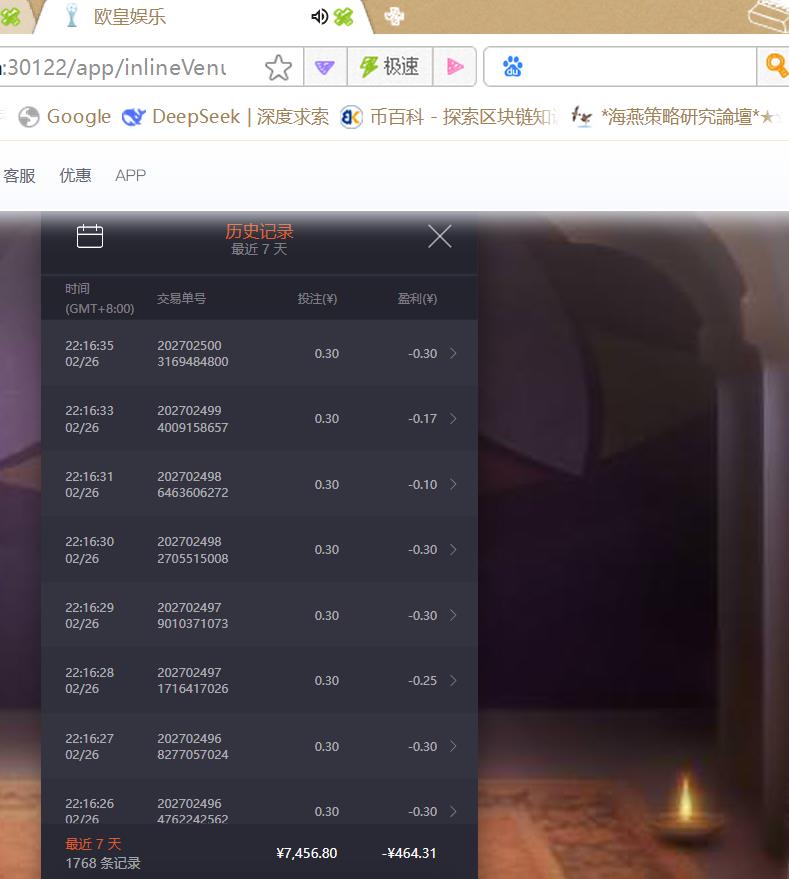This screenshot has height=879, width=789.
Task: Click the 时间 (GMT+8:00) column header
Action: 99,298
